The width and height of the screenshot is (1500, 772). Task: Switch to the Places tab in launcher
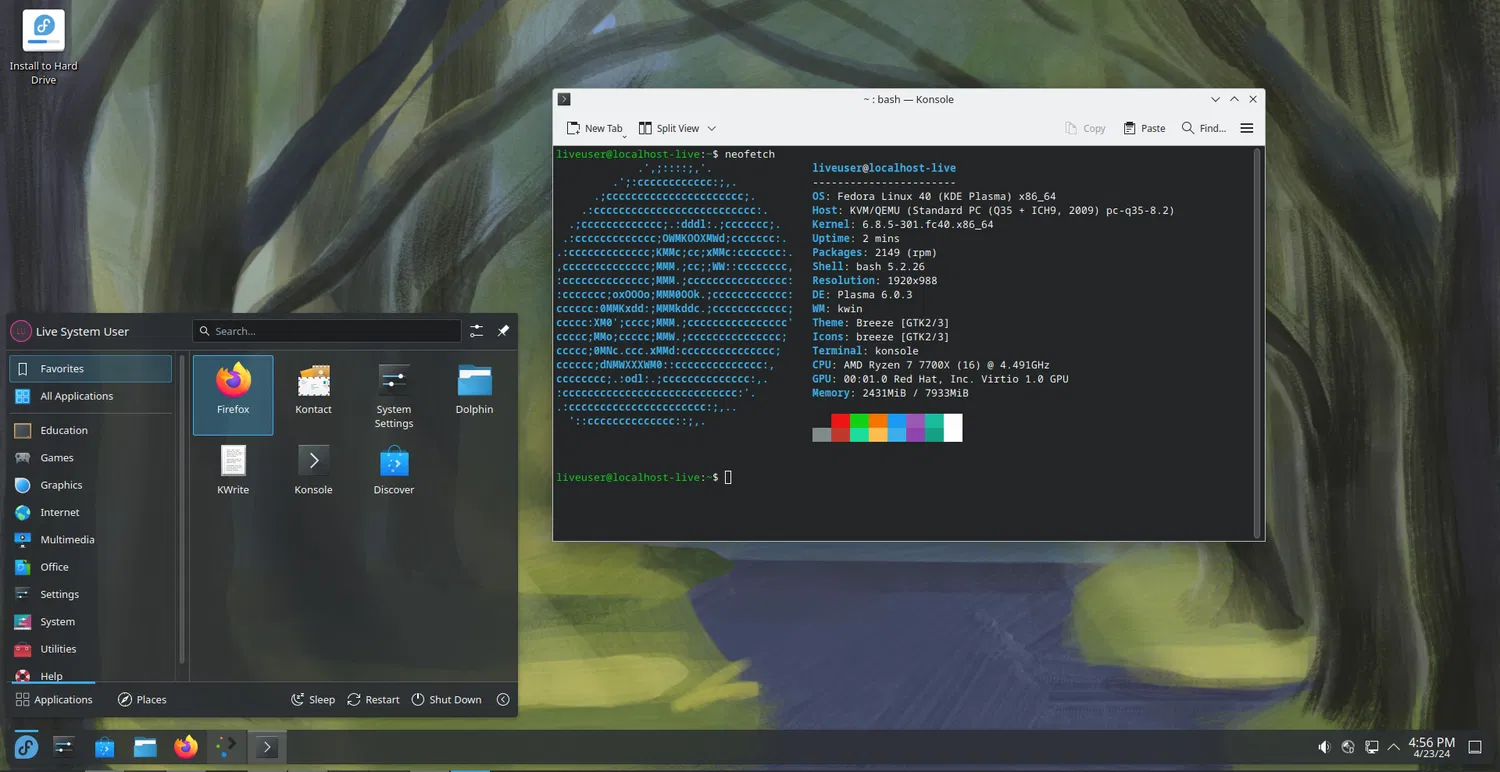(x=142, y=700)
